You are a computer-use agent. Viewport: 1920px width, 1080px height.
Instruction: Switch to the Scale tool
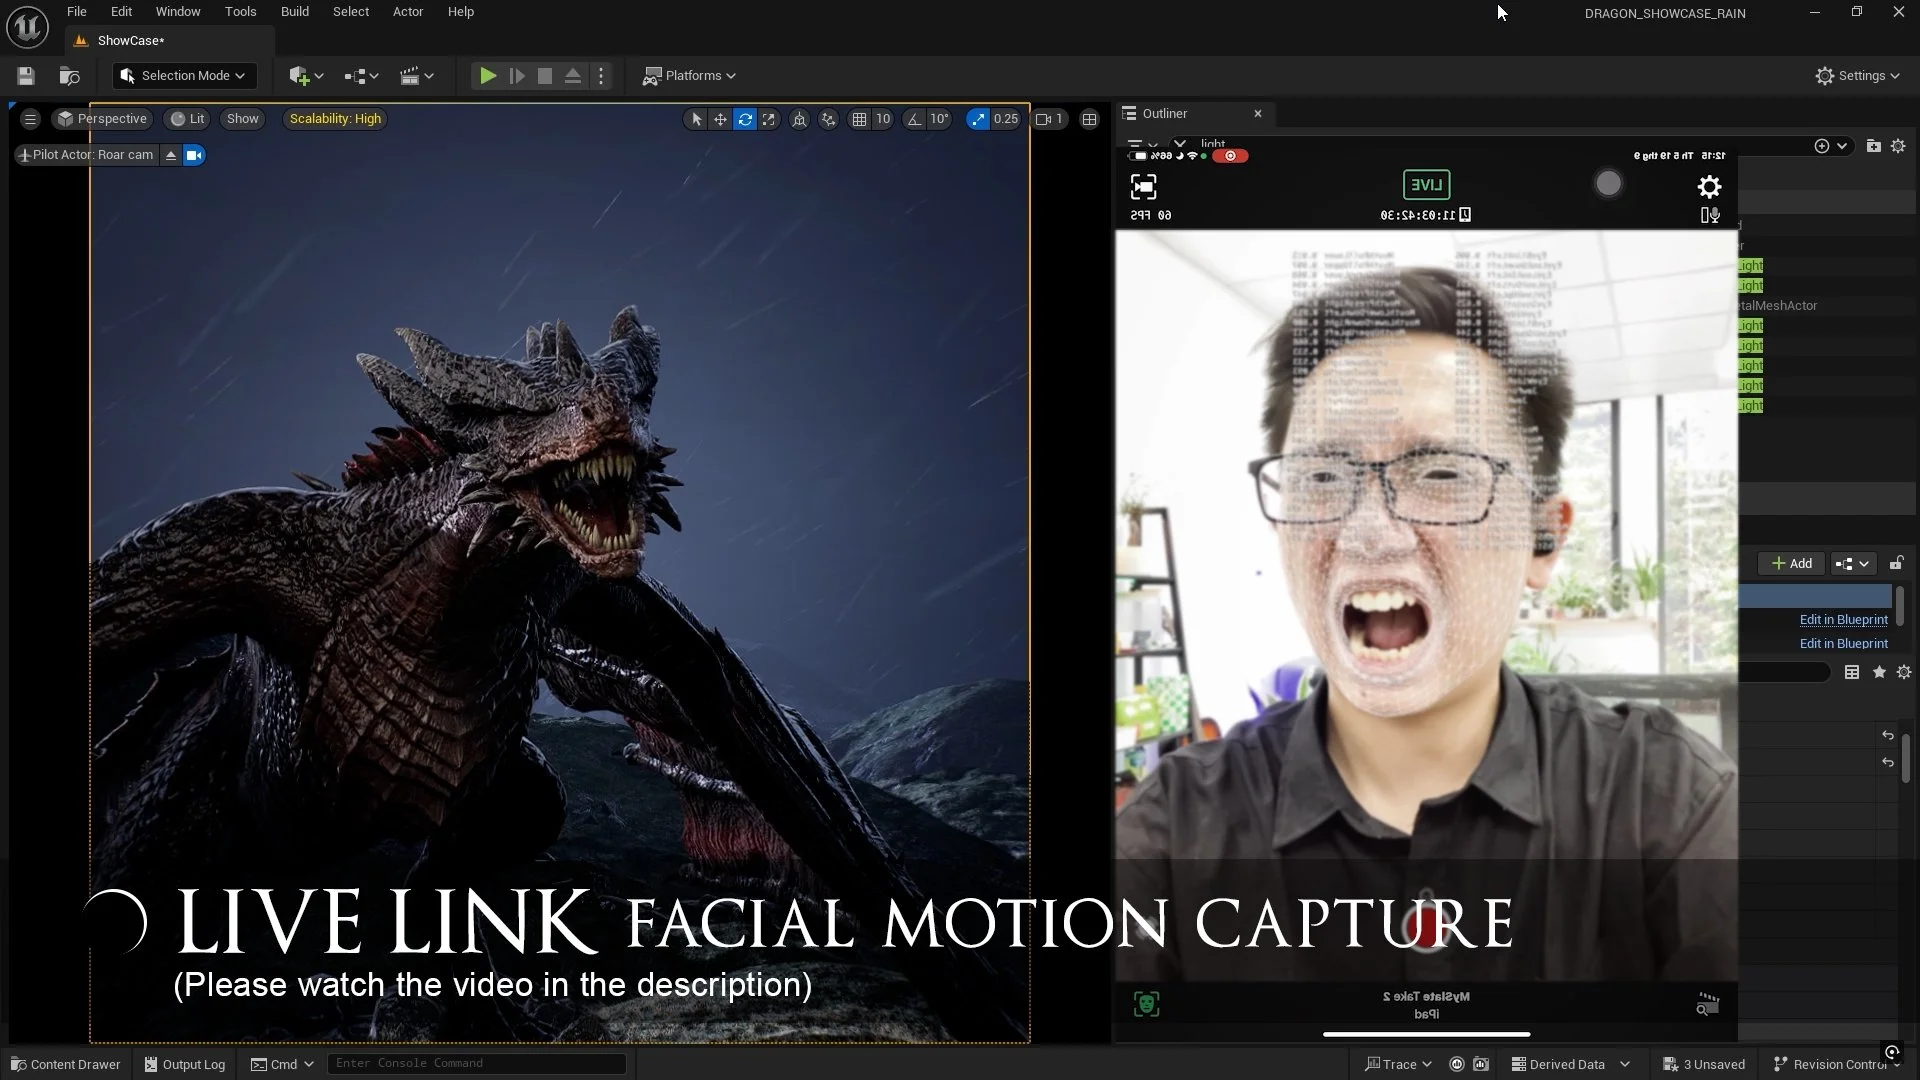(x=768, y=119)
